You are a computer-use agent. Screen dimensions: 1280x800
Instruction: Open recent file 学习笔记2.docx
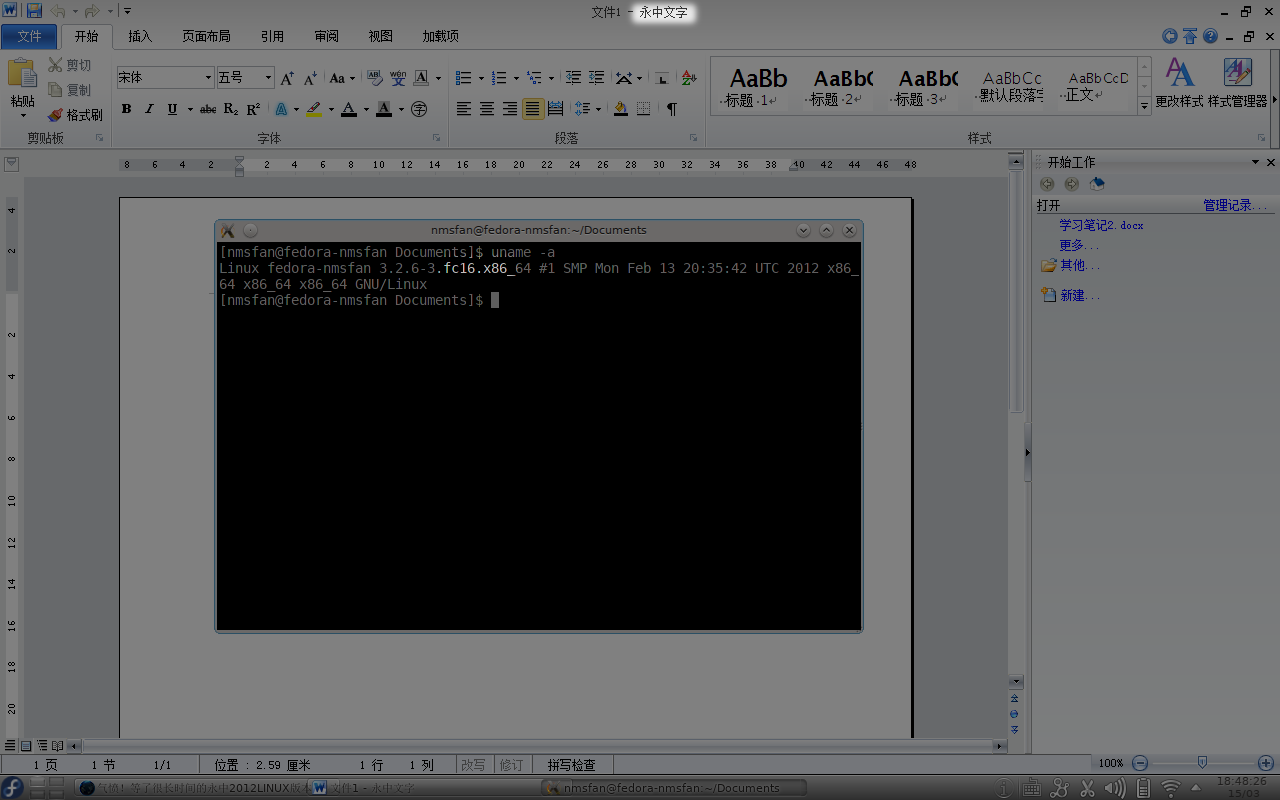tap(1101, 226)
